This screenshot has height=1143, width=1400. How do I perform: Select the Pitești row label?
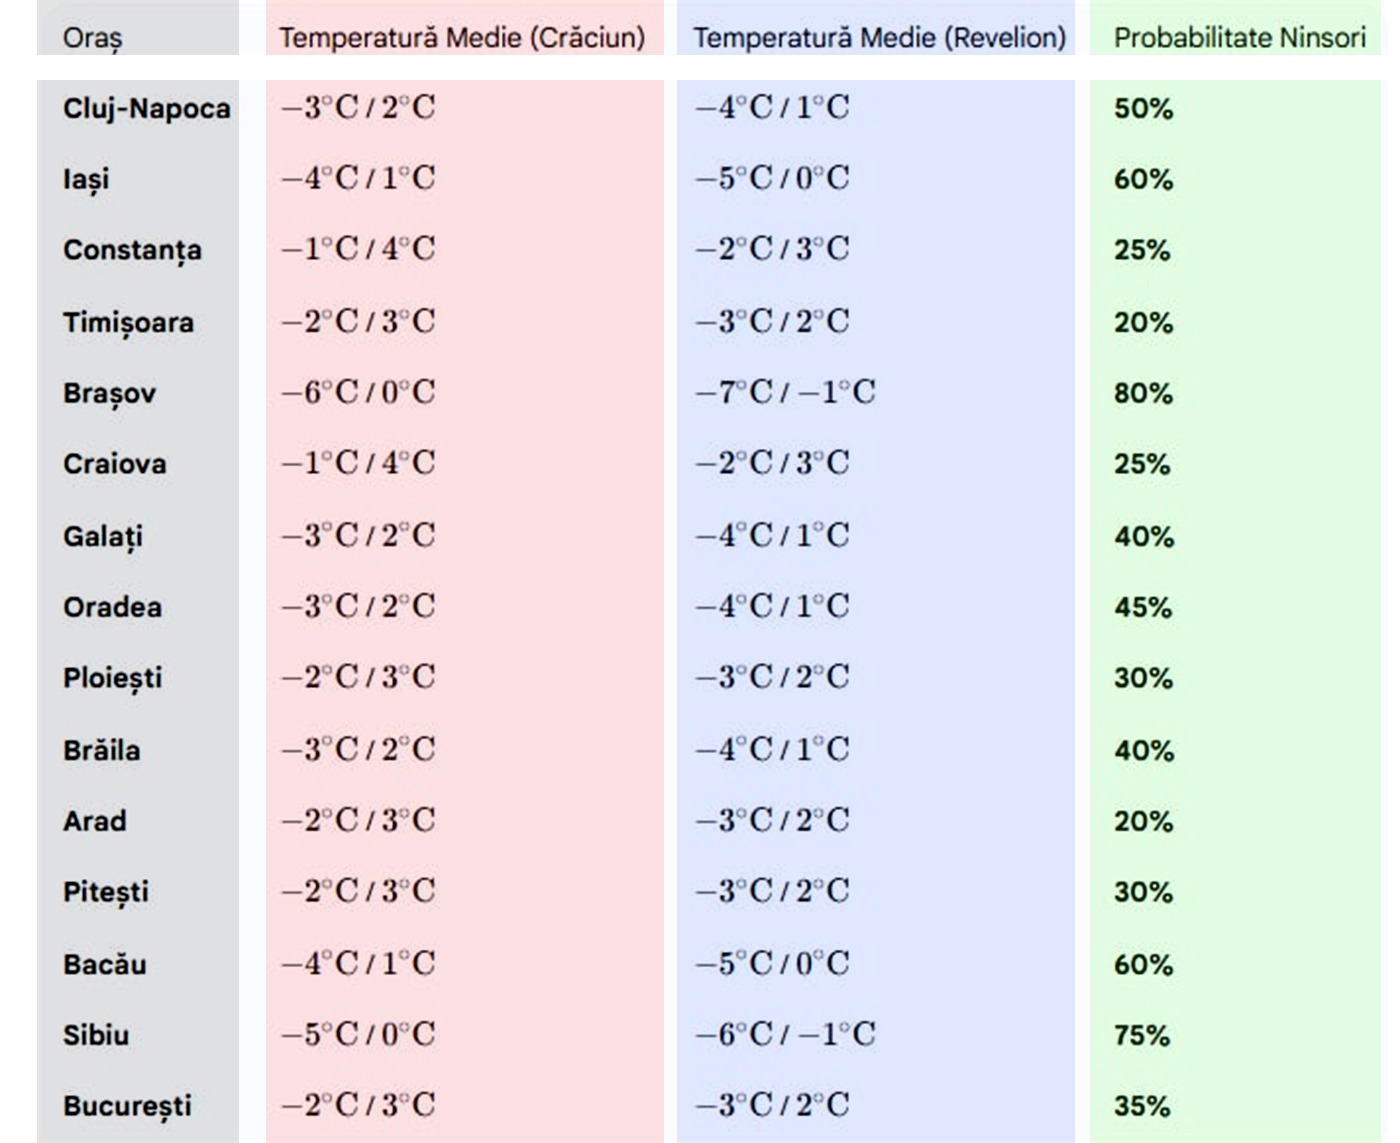105,892
